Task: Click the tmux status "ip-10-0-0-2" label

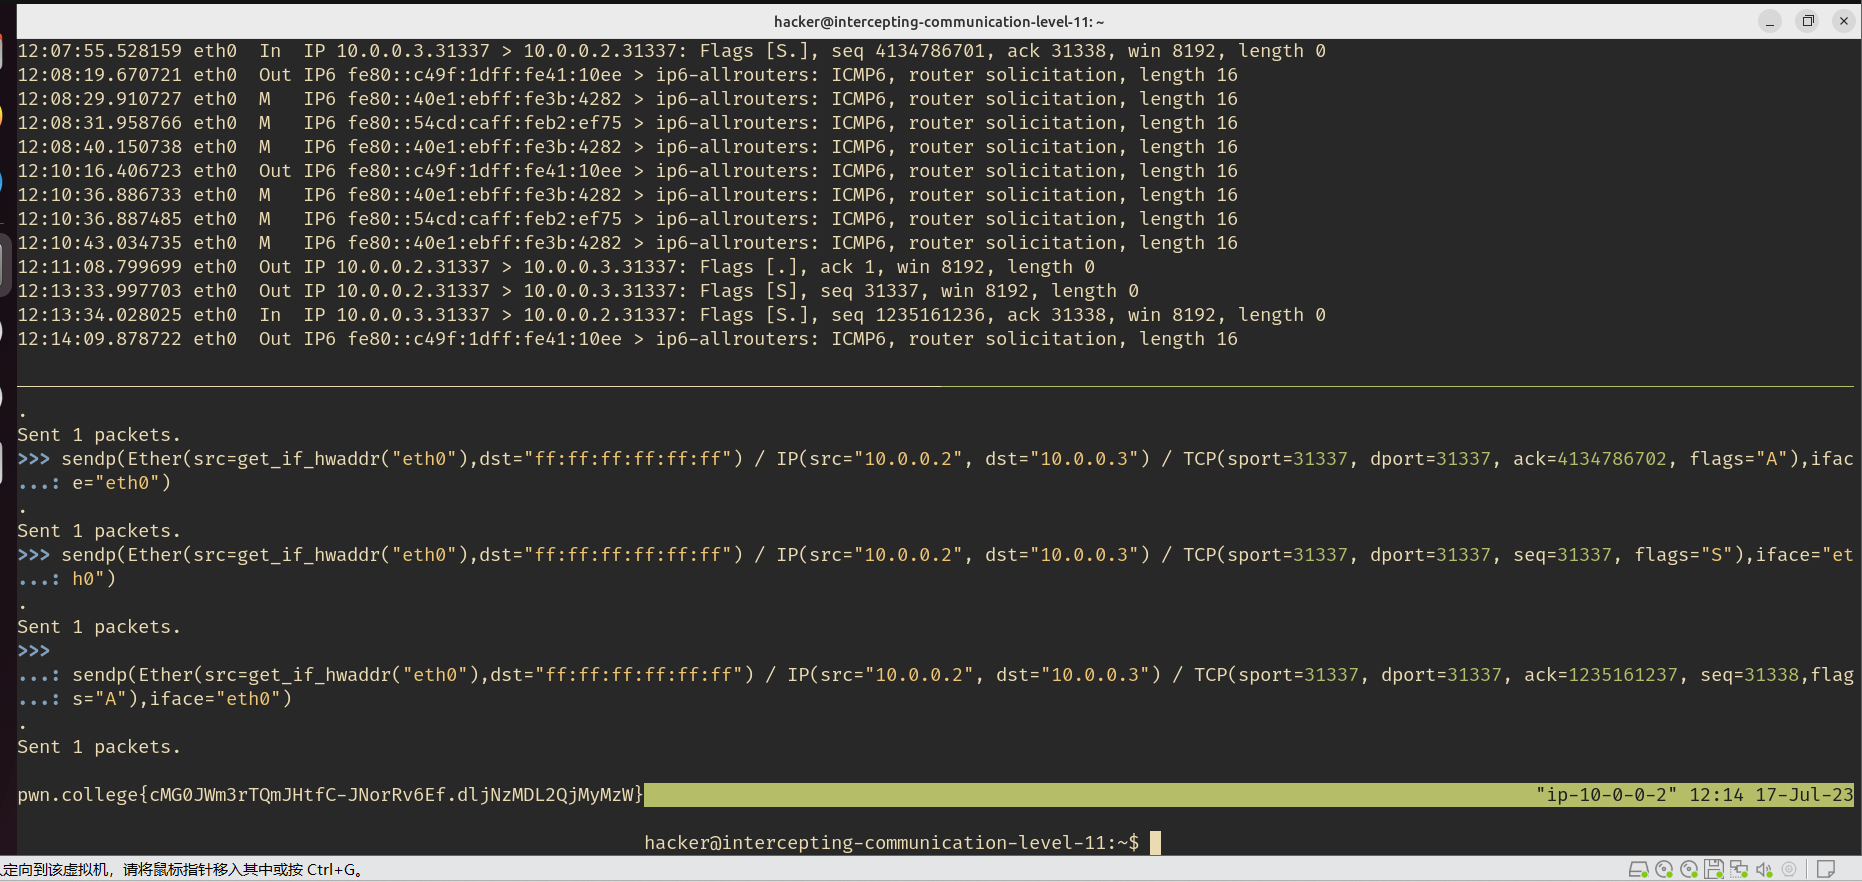Action: tap(1606, 795)
